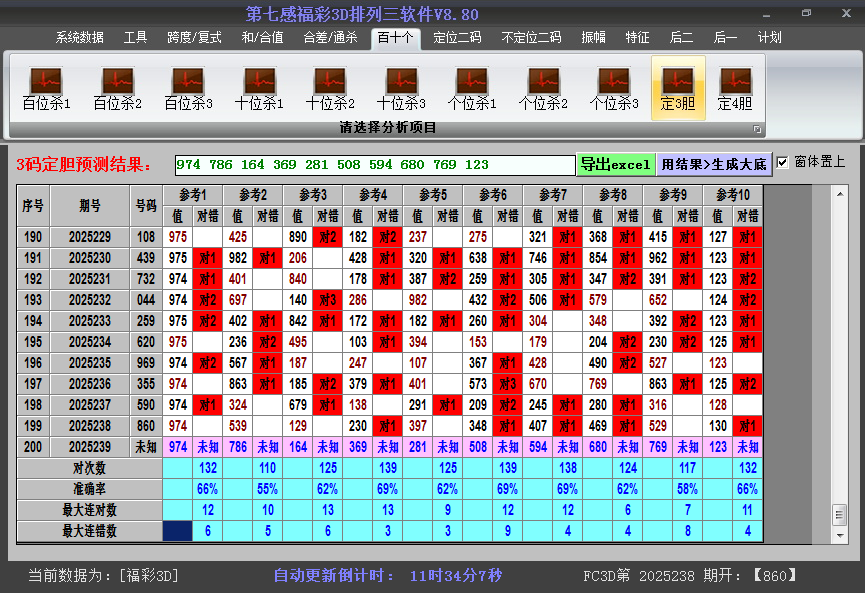Click the 个位杀3 icon
The image size is (865, 593).
pos(614,88)
